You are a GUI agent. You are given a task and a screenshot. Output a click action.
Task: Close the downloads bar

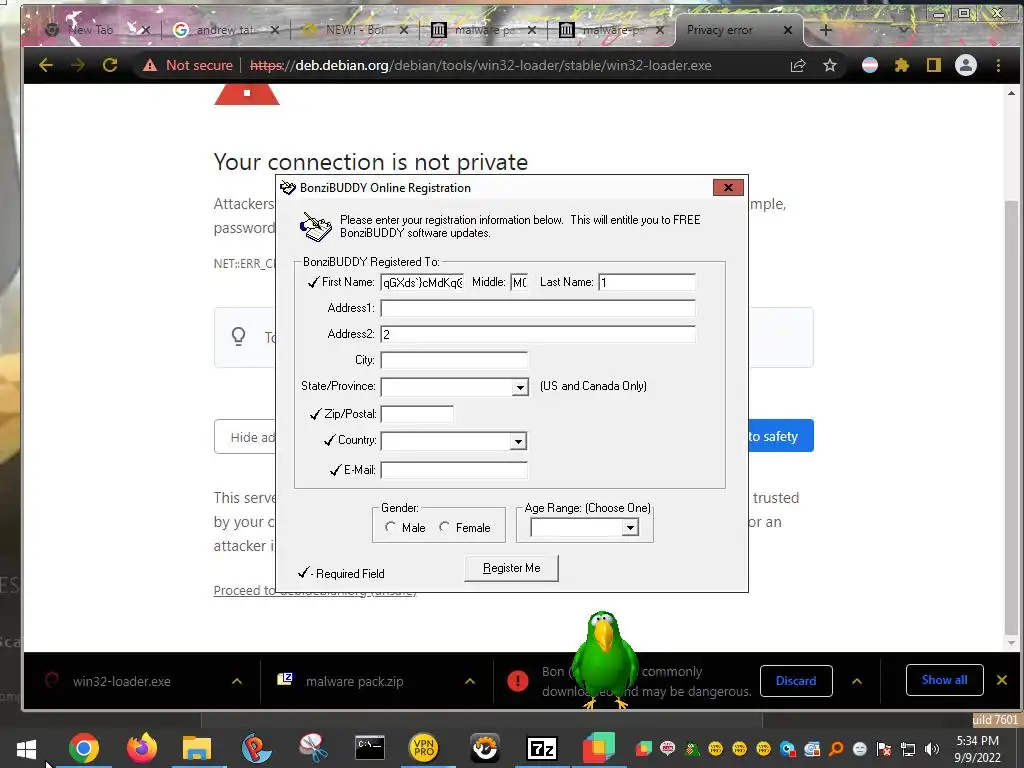(1002, 680)
